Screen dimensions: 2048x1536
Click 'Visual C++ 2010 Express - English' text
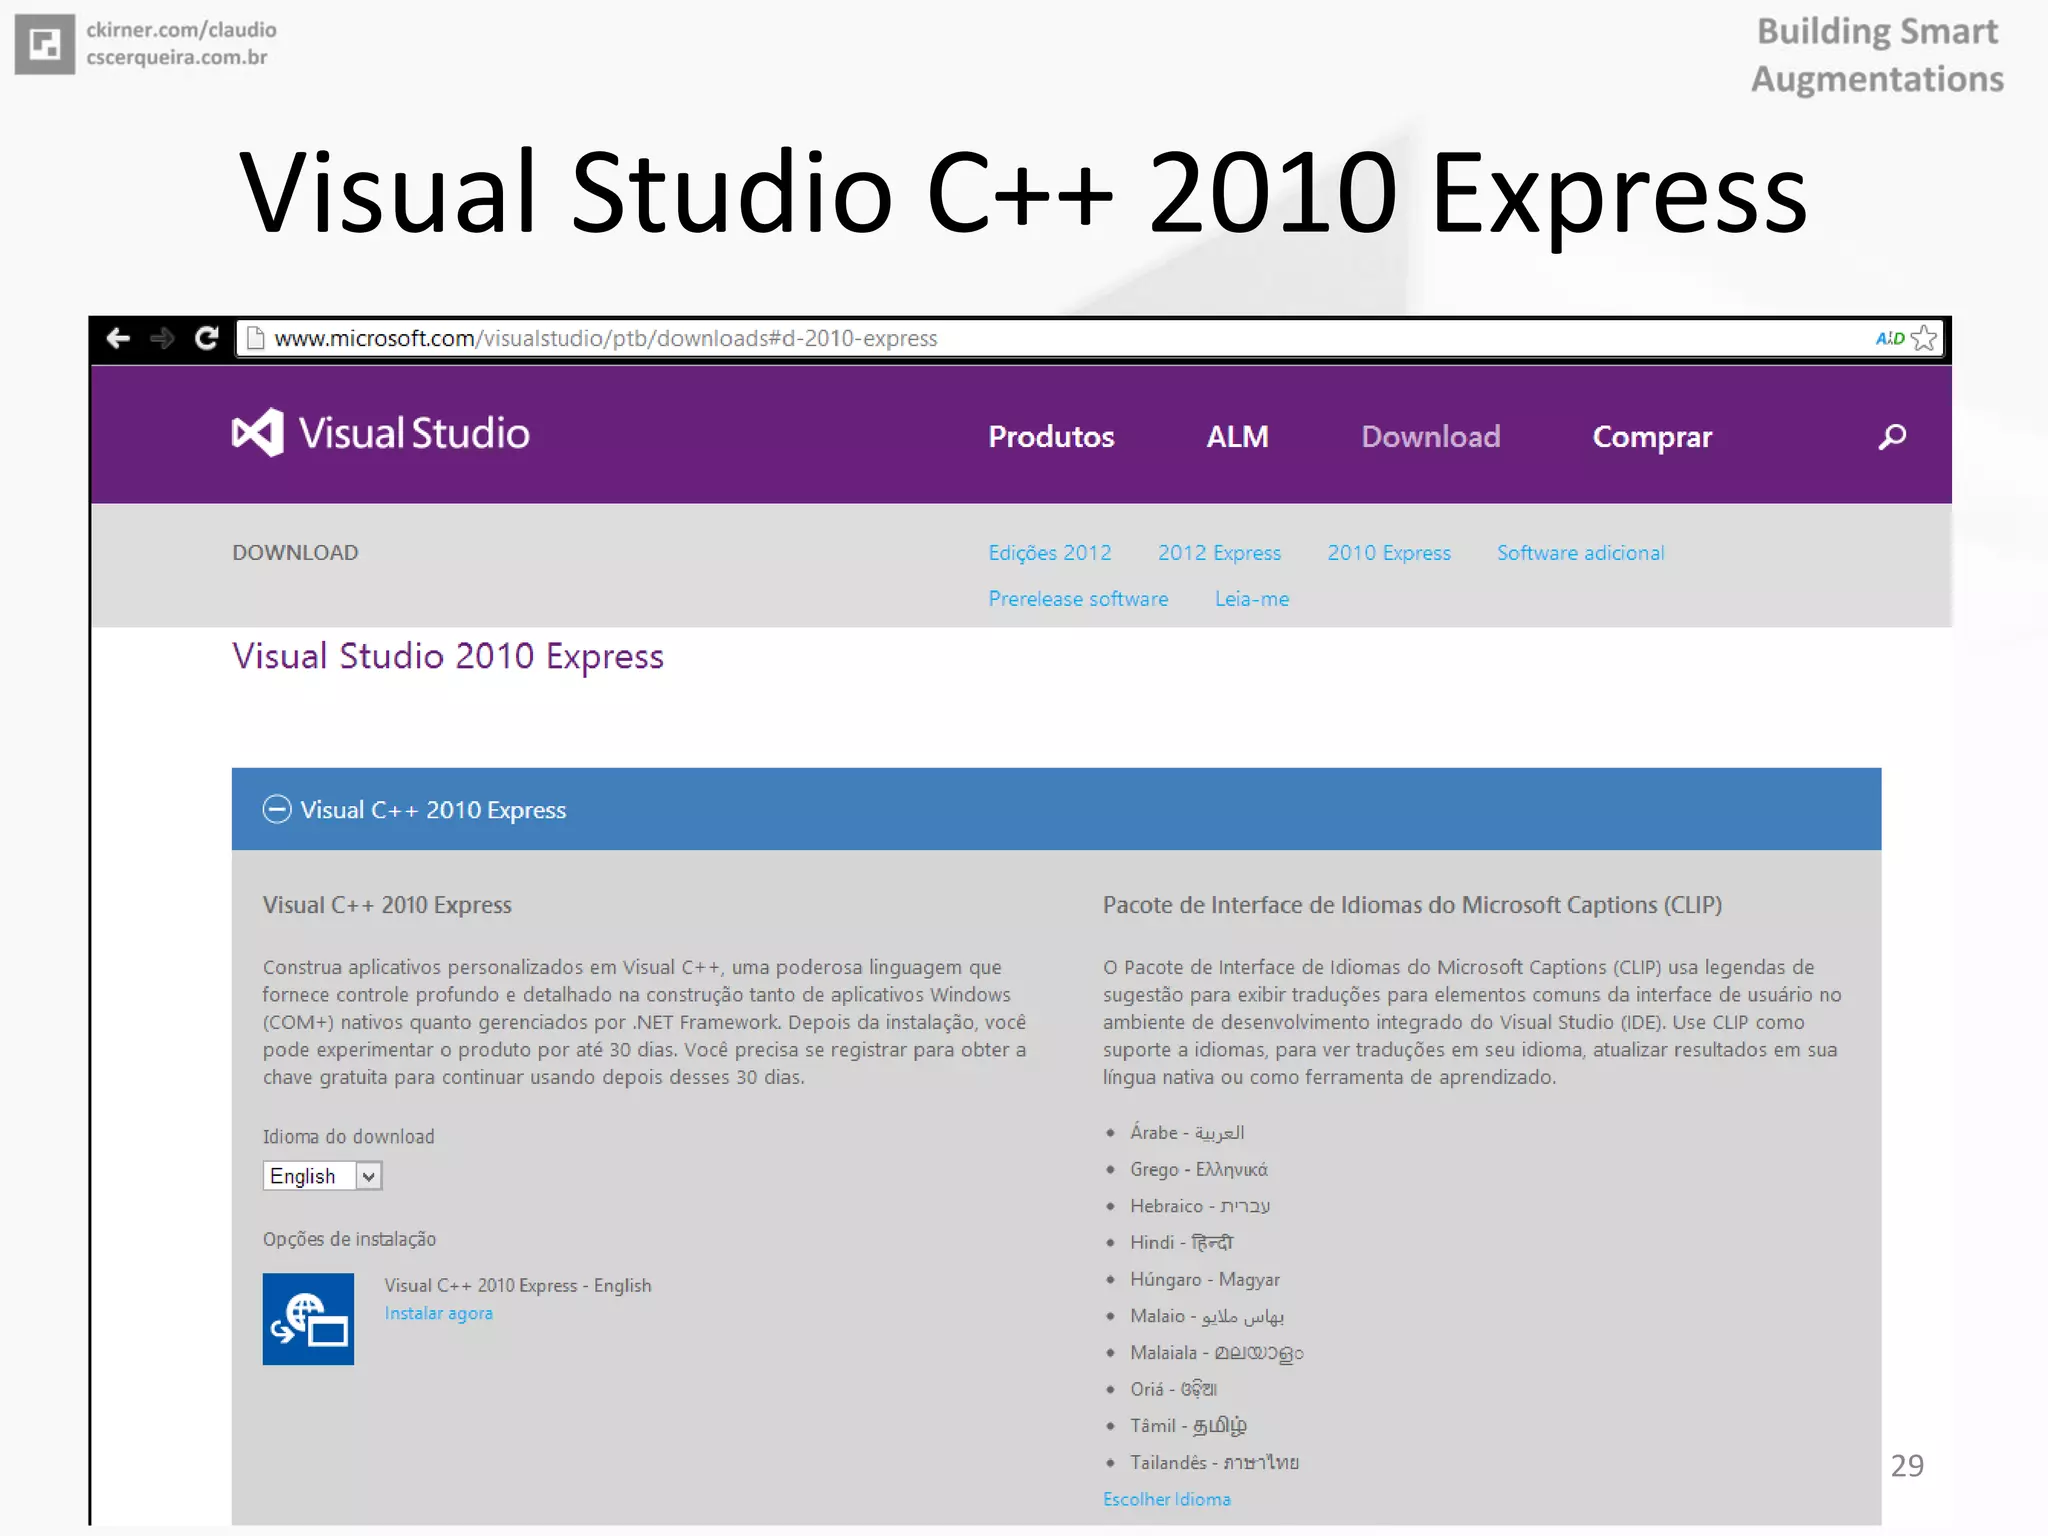[x=518, y=1285]
